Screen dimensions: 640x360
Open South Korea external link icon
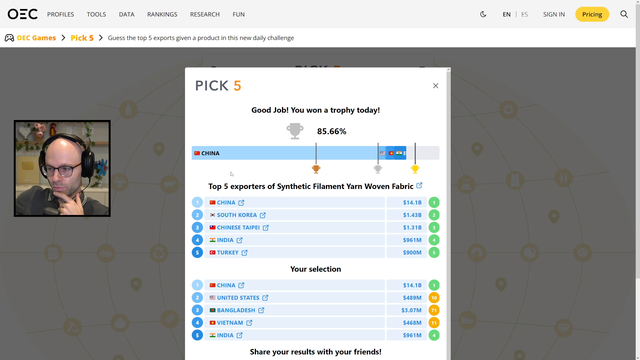pos(263,215)
